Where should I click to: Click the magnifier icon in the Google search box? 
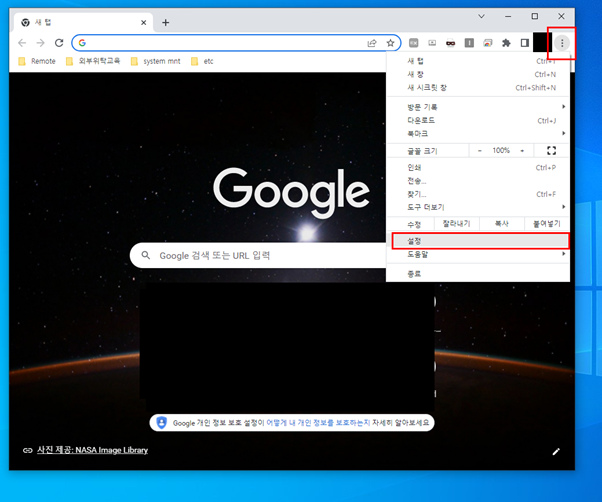[146, 255]
